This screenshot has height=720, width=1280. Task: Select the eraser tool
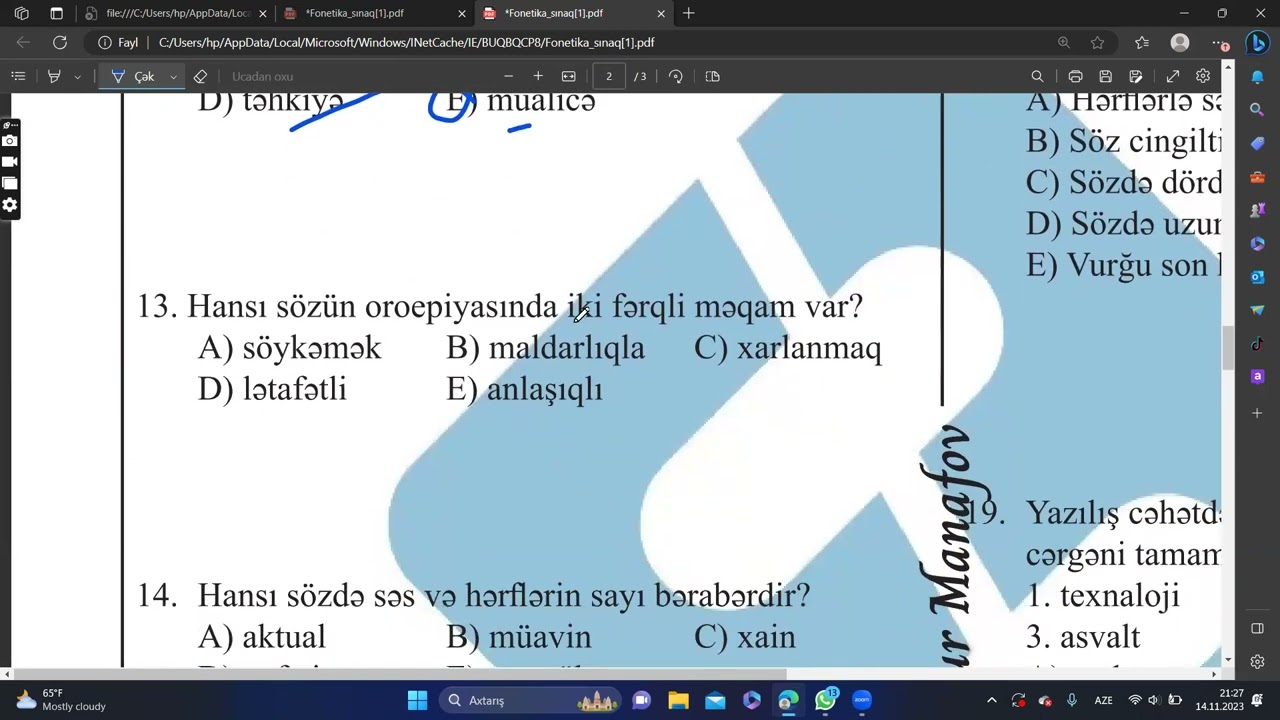(200, 76)
